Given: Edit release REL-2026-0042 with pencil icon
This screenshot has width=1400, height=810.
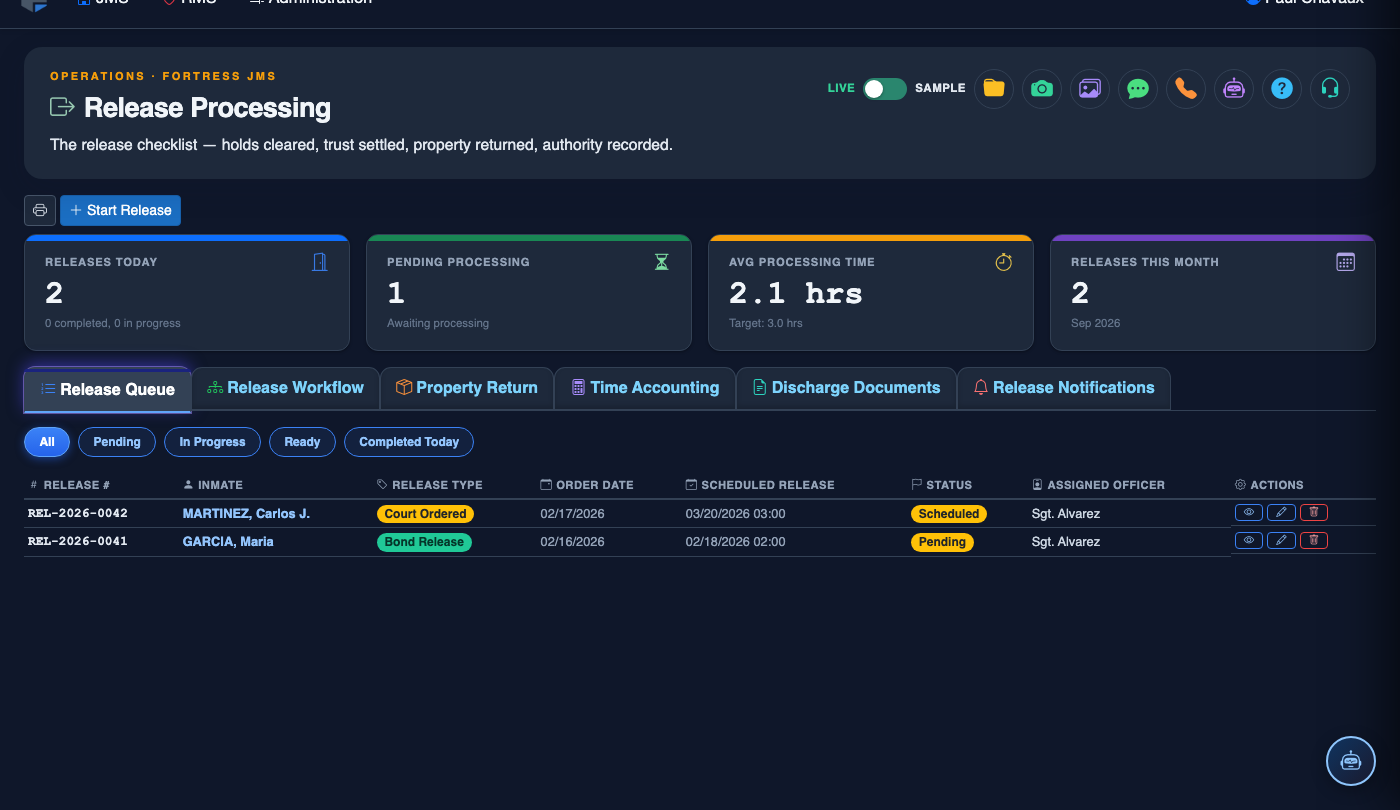Looking at the screenshot, I should tap(1281, 512).
